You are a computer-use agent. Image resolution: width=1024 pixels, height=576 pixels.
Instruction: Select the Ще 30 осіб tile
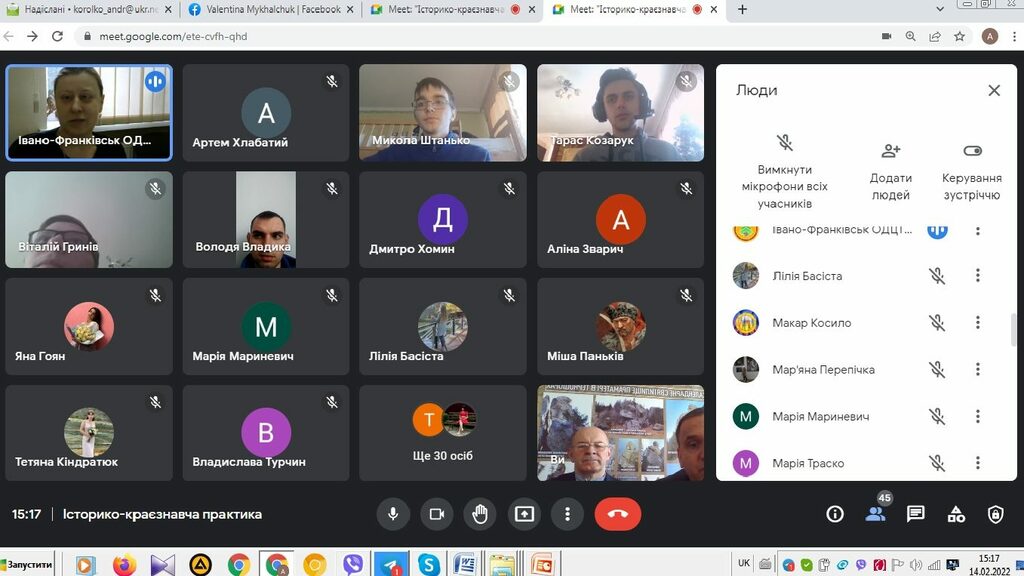pos(443,433)
